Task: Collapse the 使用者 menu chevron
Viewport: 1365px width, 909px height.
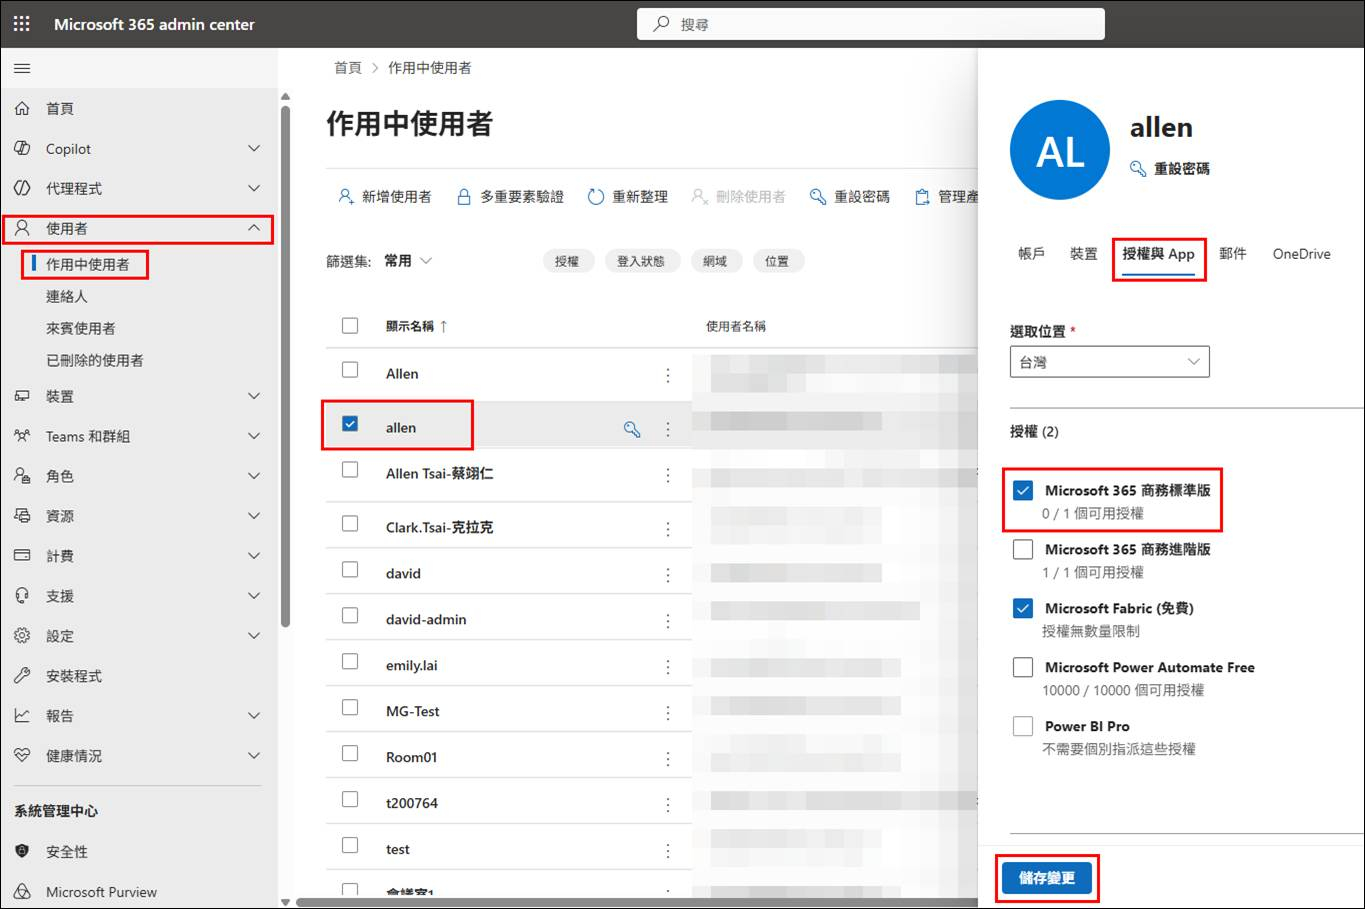Action: [x=254, y=228]
